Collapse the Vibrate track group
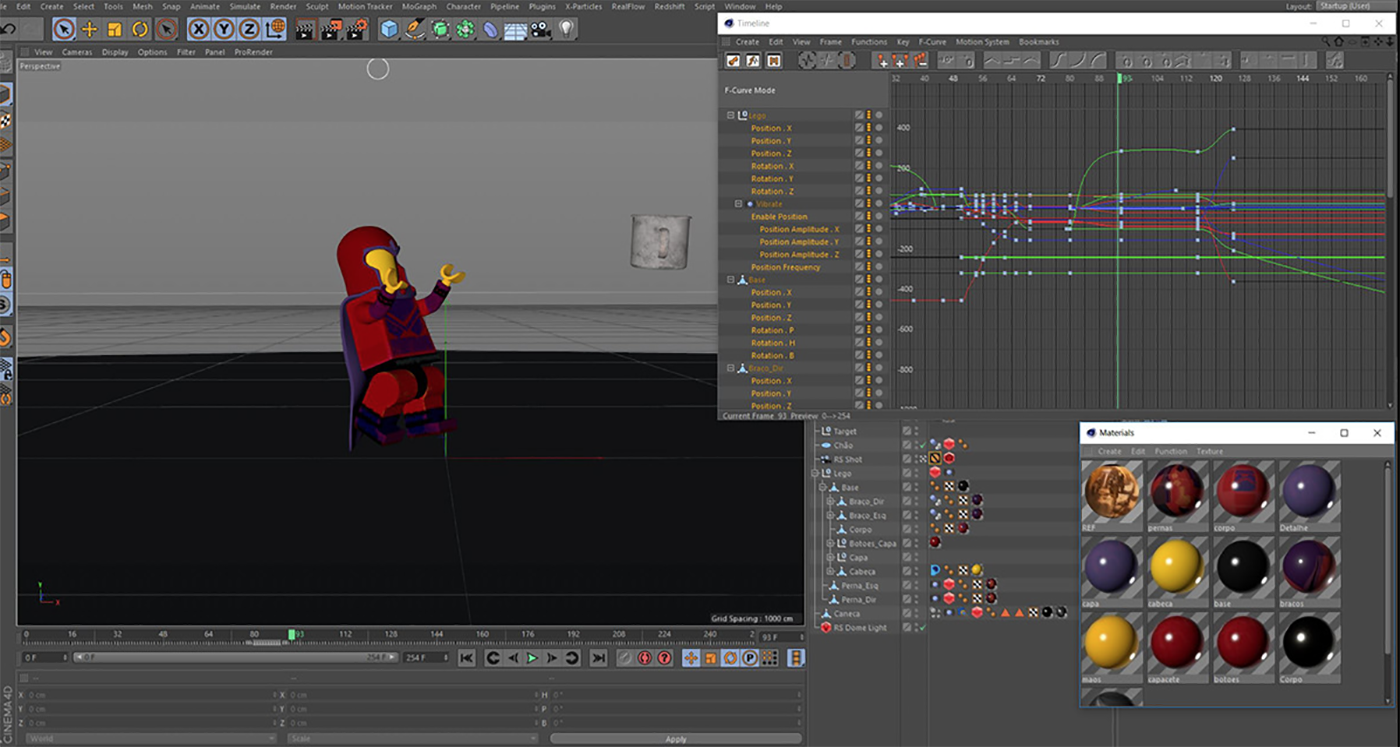Viewport: 1400px width, 747px height. coord(739,204)
